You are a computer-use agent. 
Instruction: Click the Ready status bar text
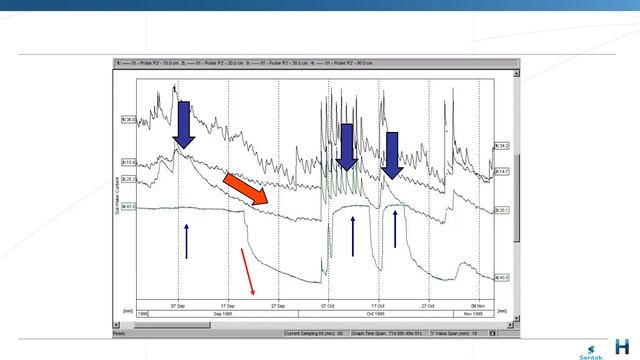coord(119,333)
